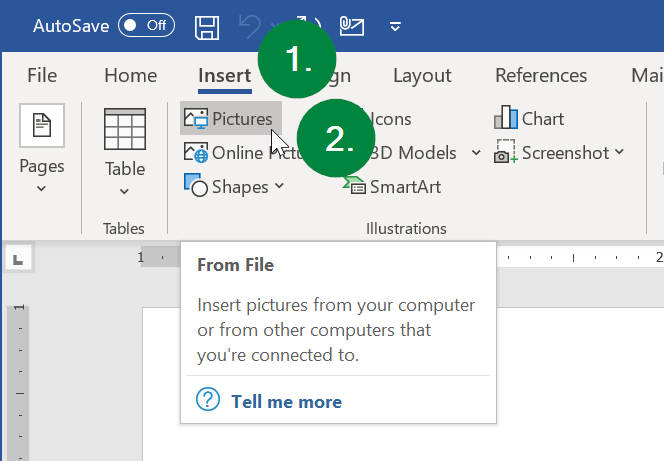The height and width of the screenshot is (461, 664).
Task: Click the SmartArt icon
Action: (x=354, y=185)
